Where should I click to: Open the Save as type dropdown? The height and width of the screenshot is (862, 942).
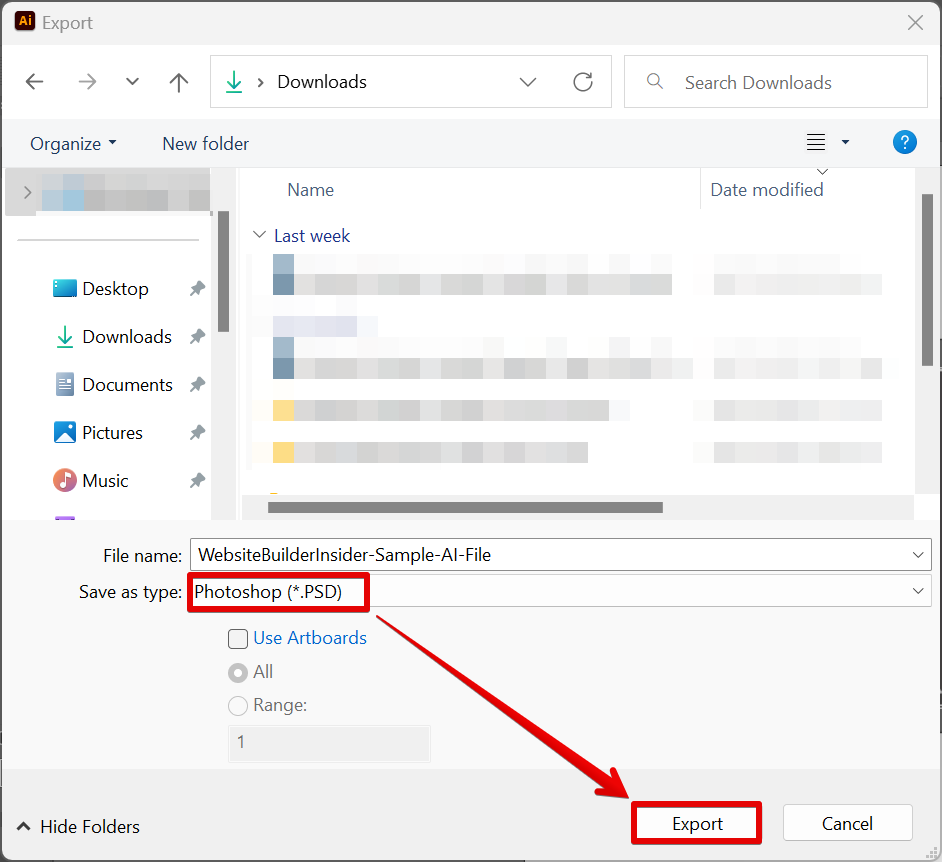(918, 592)
